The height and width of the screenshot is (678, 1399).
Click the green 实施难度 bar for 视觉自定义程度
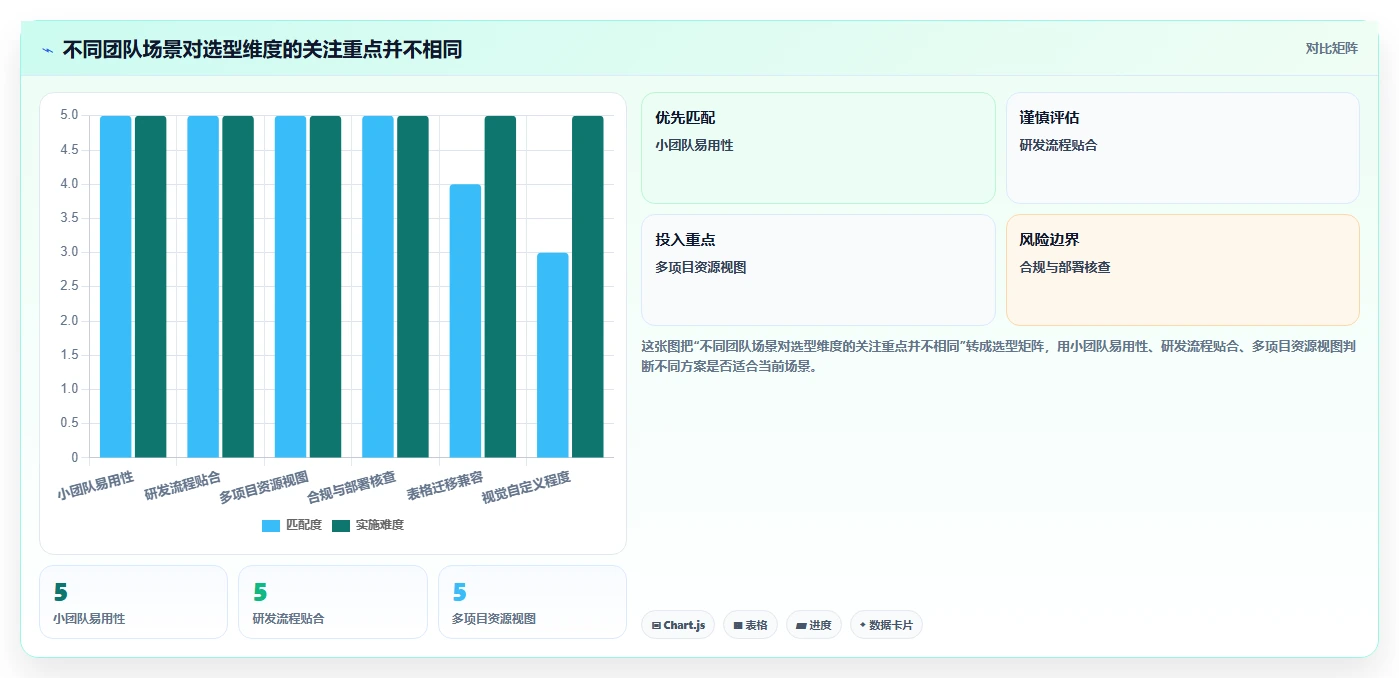(x=588, y=287)
